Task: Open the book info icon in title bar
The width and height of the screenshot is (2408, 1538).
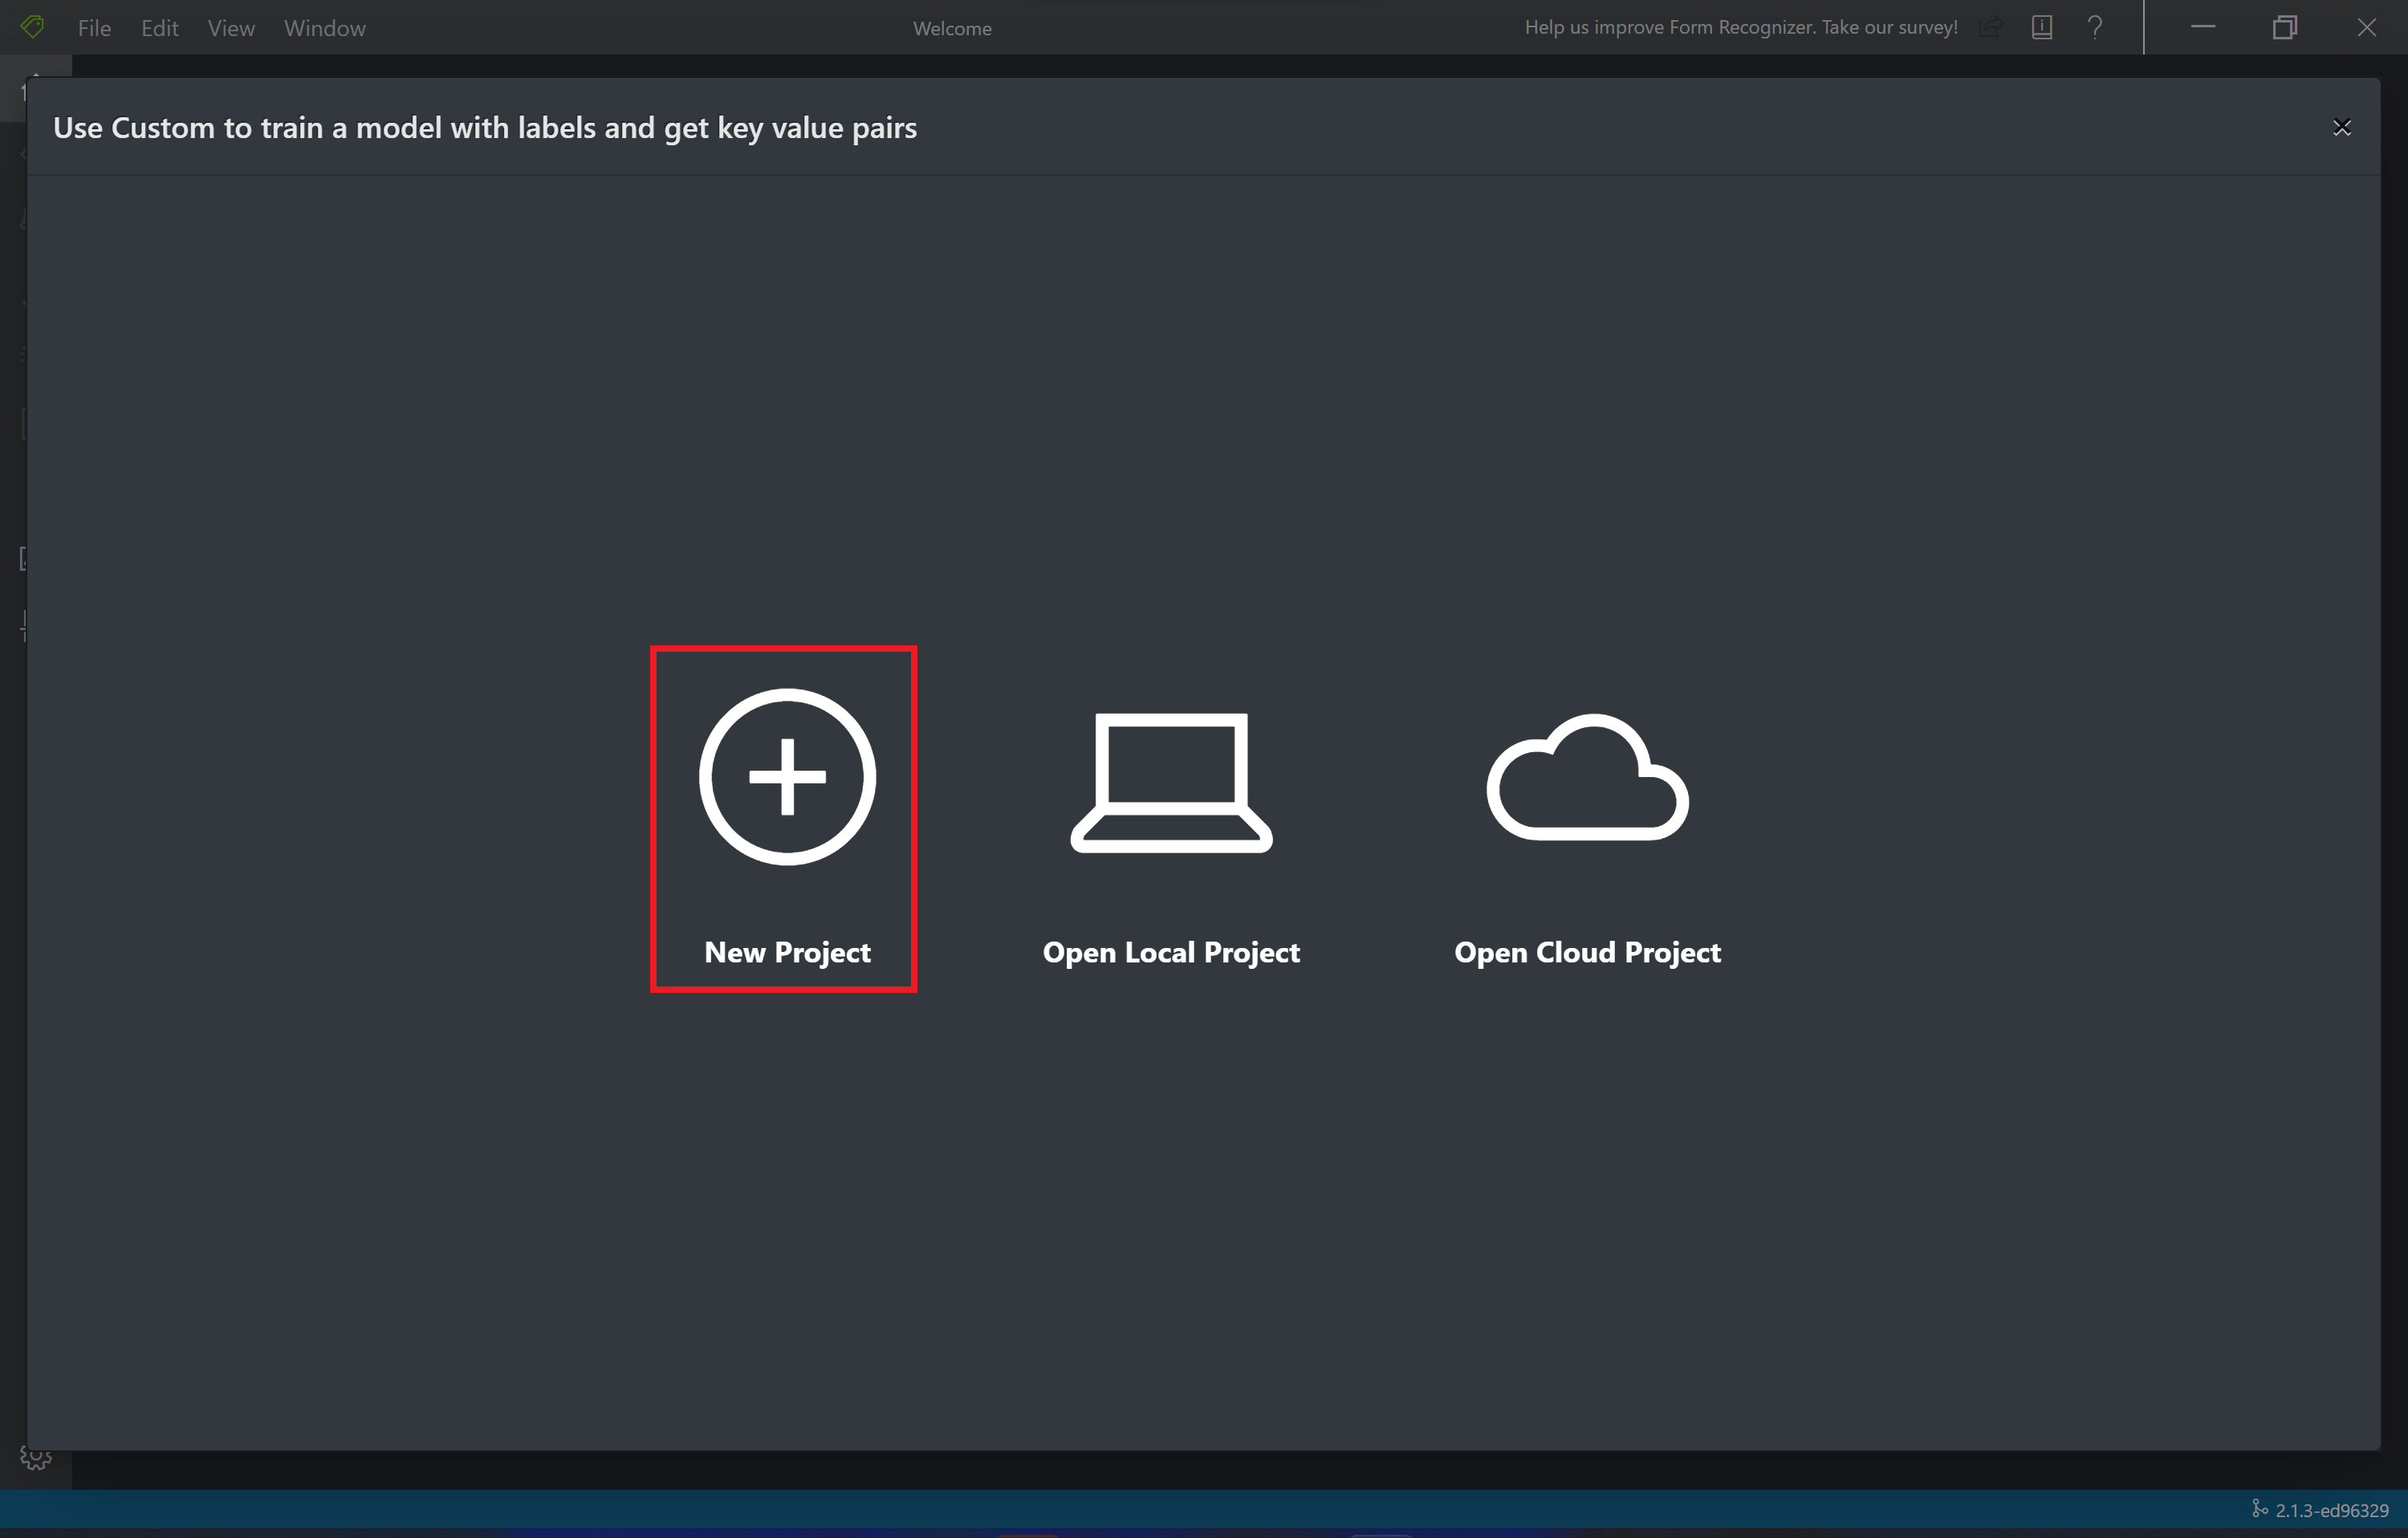Action: point(2042,27)
